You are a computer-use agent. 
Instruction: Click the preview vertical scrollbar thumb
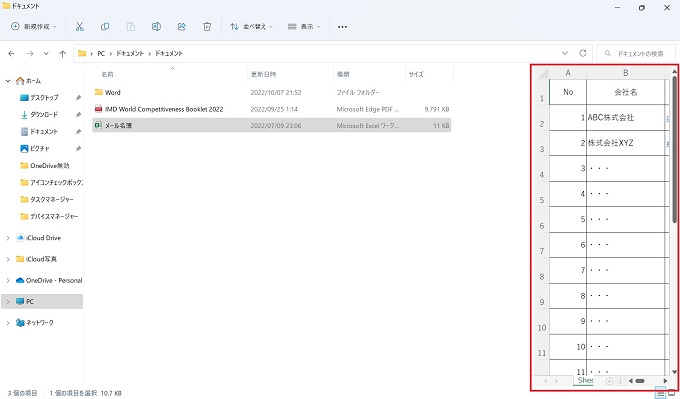point(675,150)
